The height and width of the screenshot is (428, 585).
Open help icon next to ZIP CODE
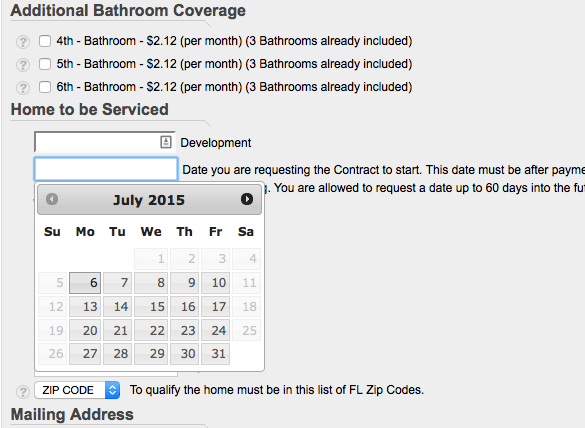[23, 391]
